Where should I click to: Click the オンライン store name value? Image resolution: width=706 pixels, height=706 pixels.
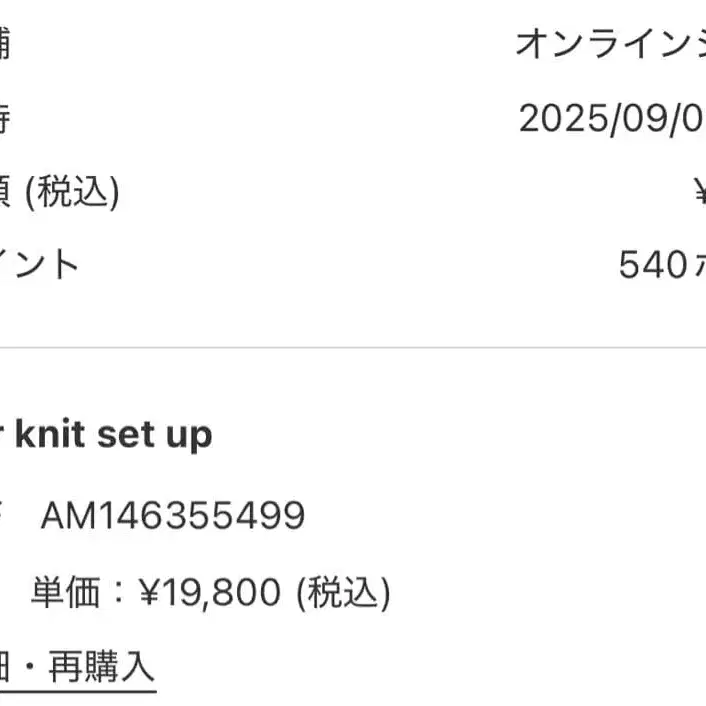click(x=610, y=43)
